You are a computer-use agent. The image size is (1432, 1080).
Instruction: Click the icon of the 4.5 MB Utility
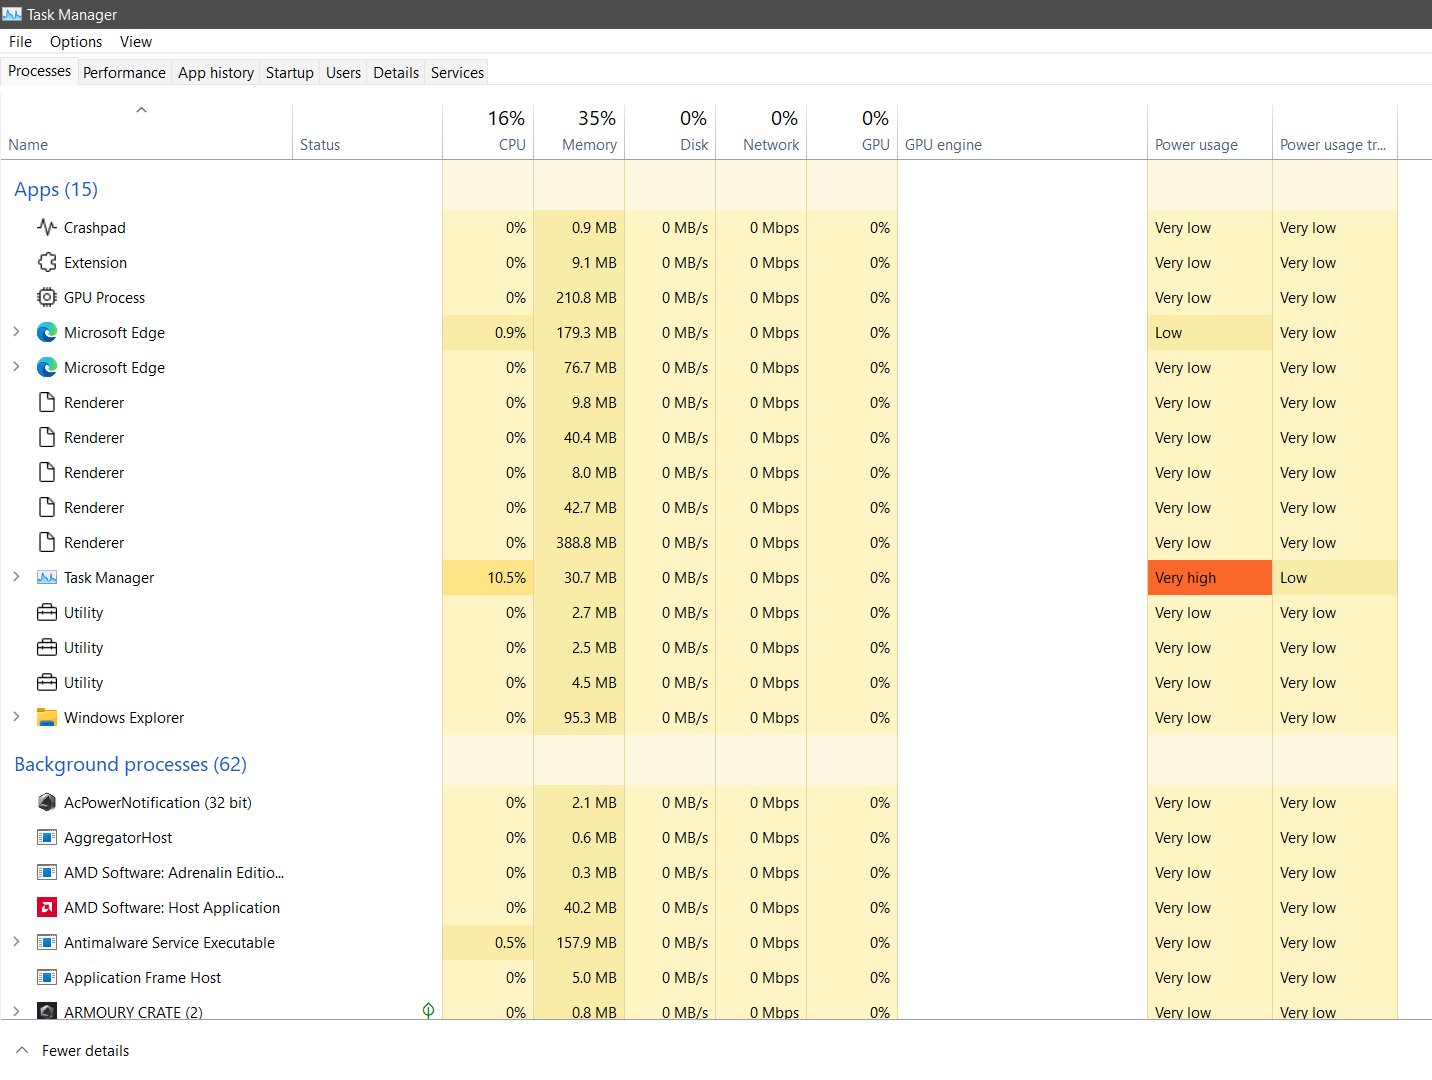46,682
